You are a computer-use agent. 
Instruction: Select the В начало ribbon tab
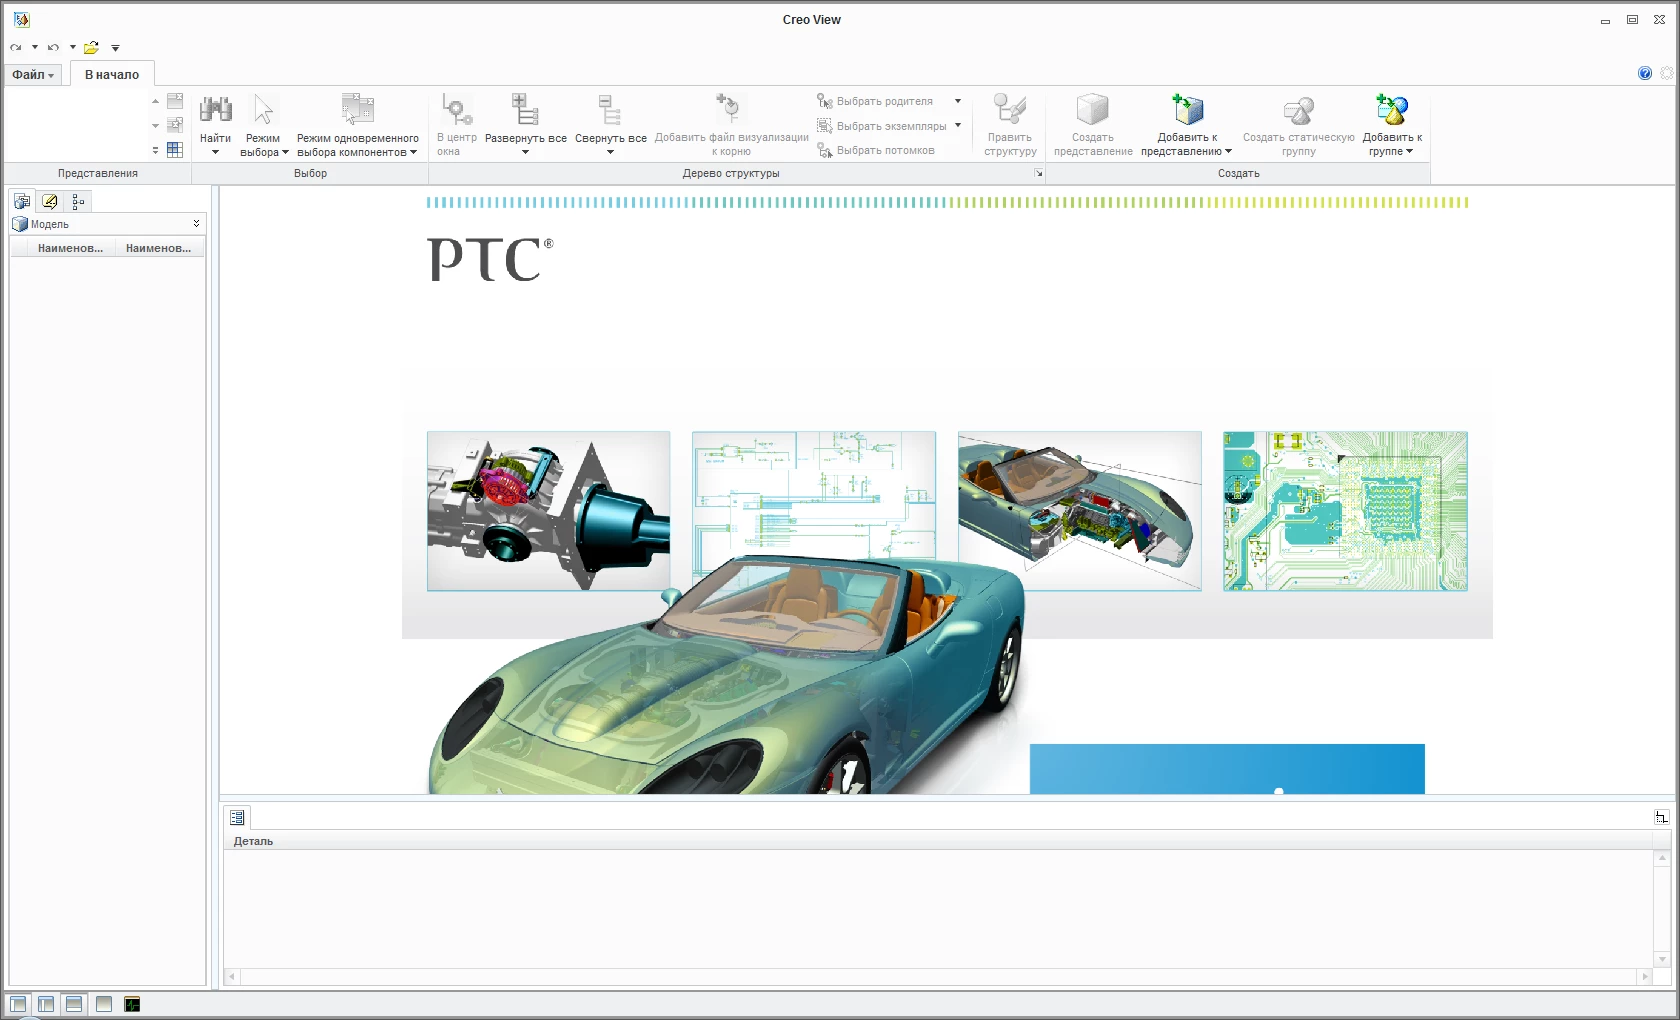click(112, 74)
